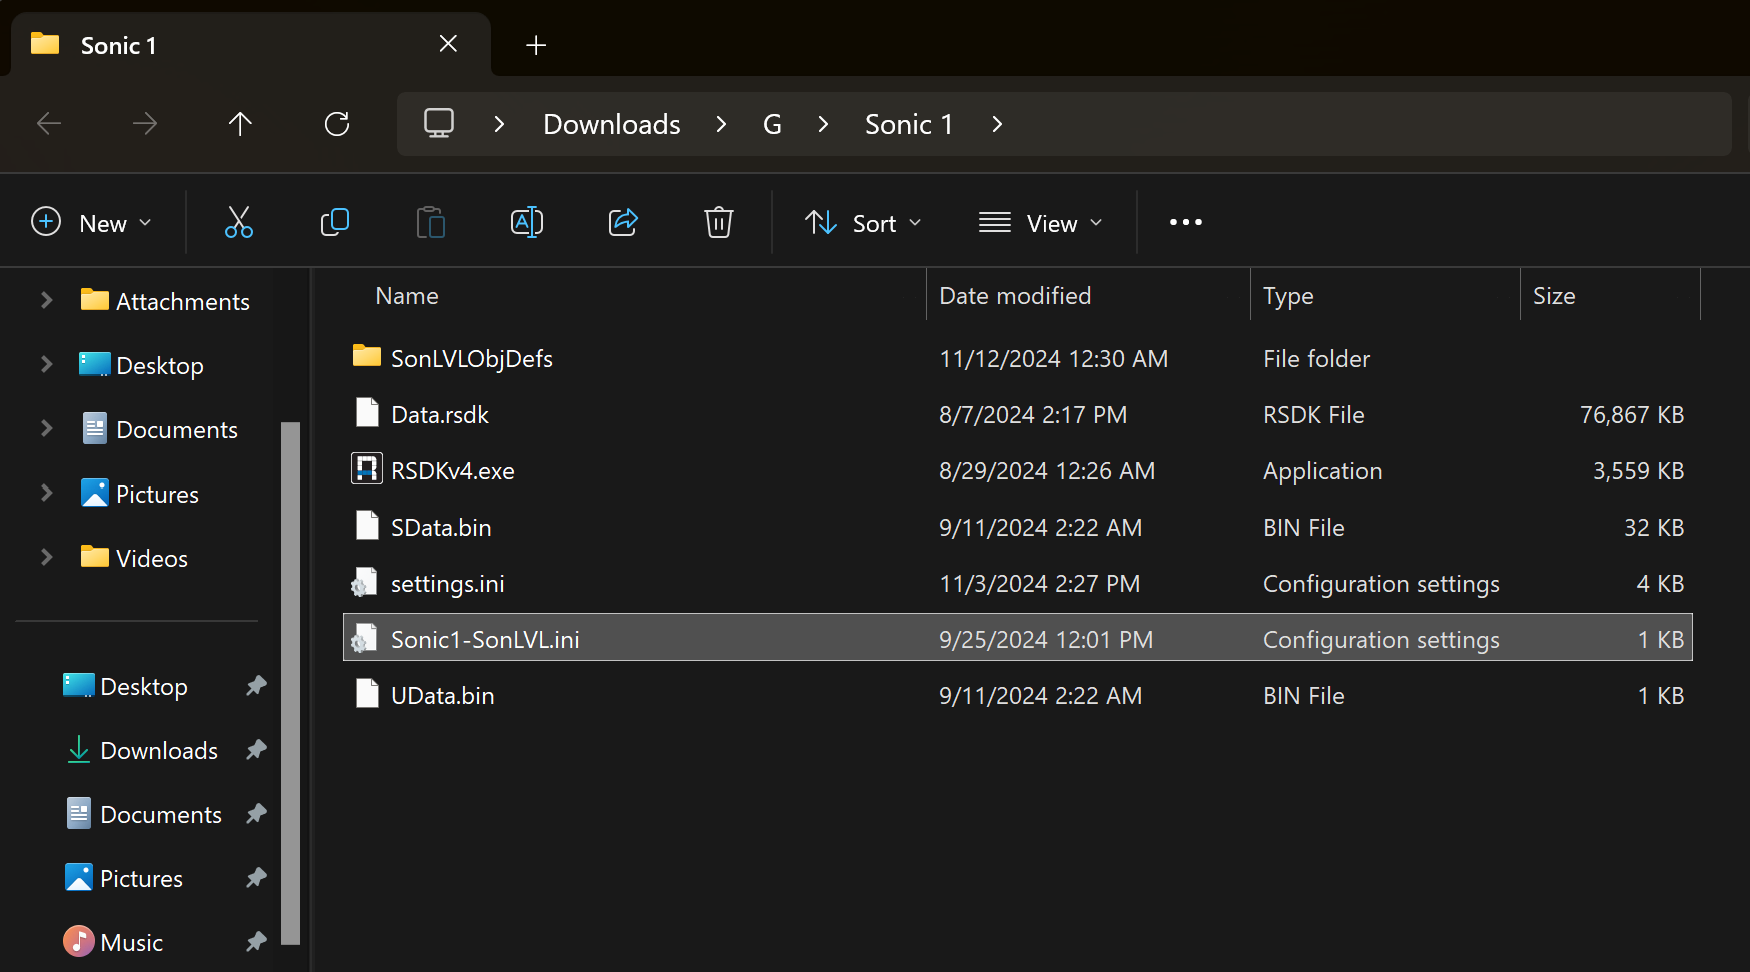Screen dimensions: 1750x972
Task: Open the Sort dropdown
Action: click(863, 222)
